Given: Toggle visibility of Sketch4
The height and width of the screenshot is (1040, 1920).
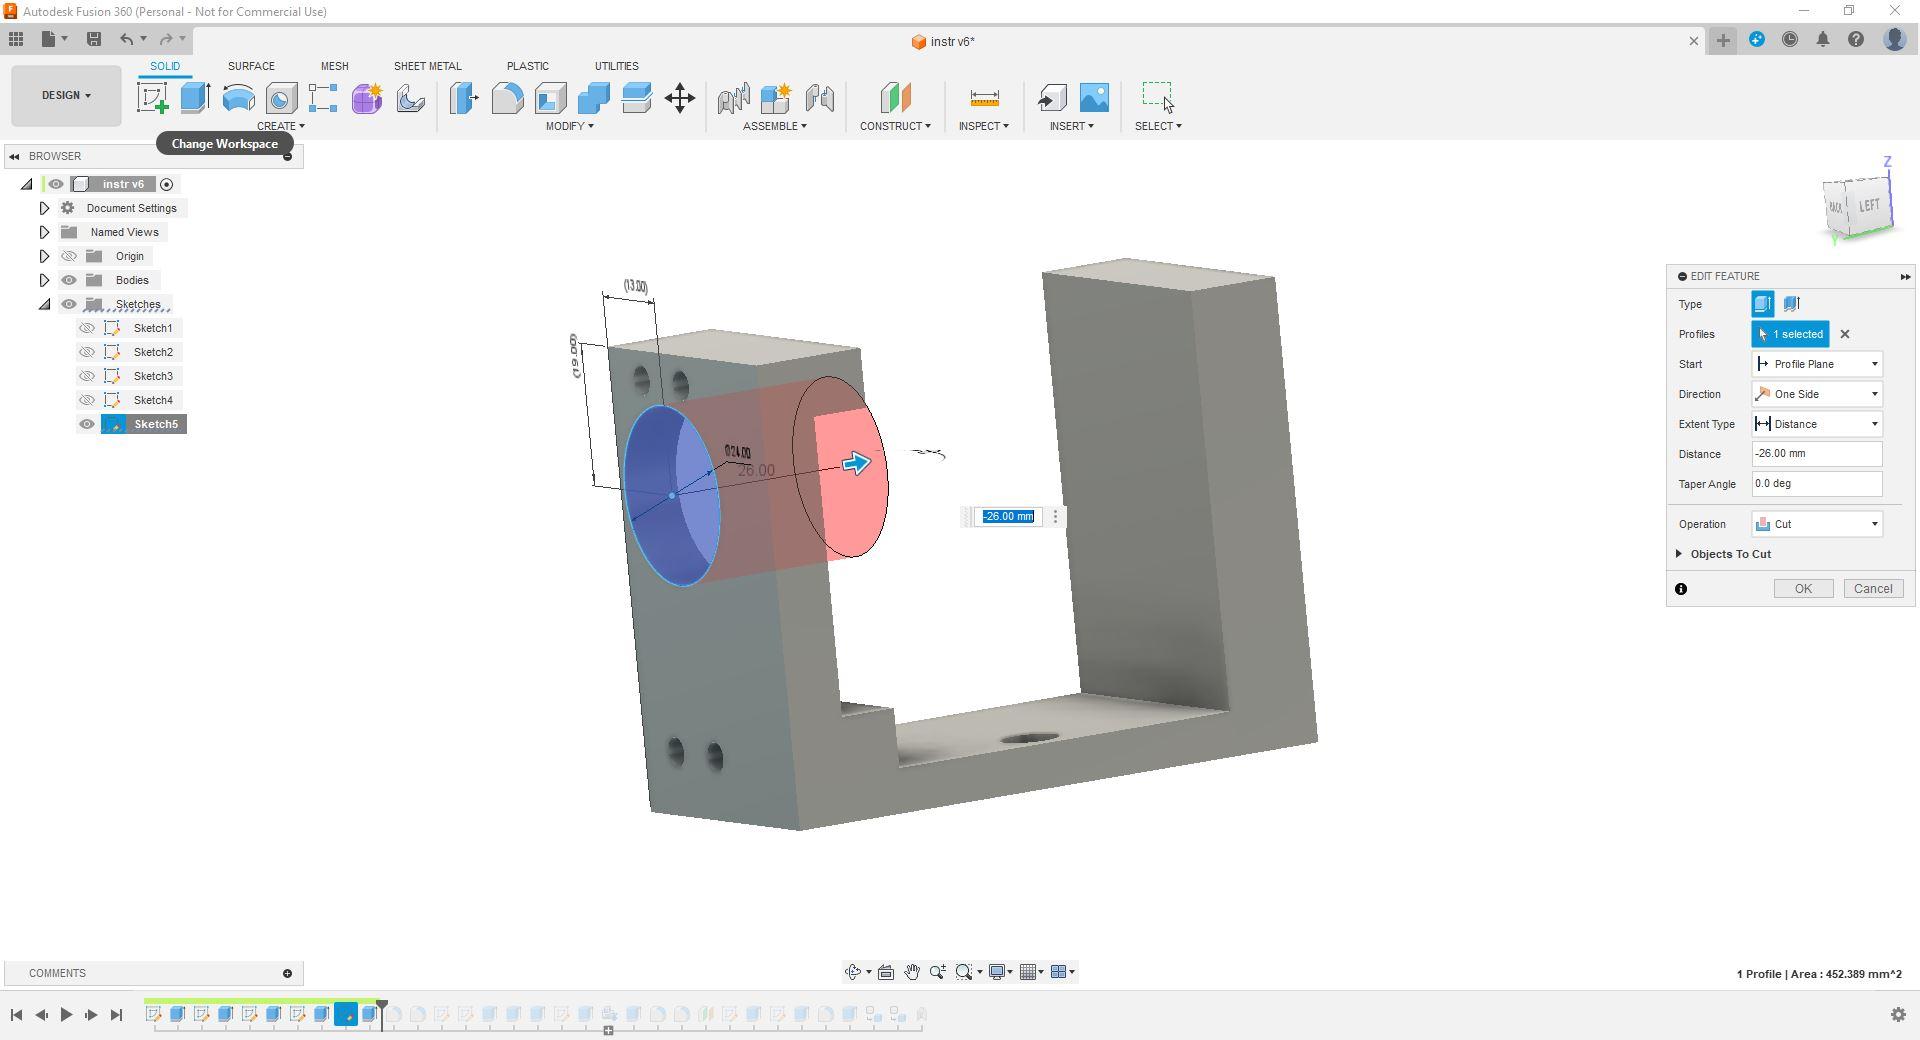Looking at the screenshot, I should tap(87, 400).
